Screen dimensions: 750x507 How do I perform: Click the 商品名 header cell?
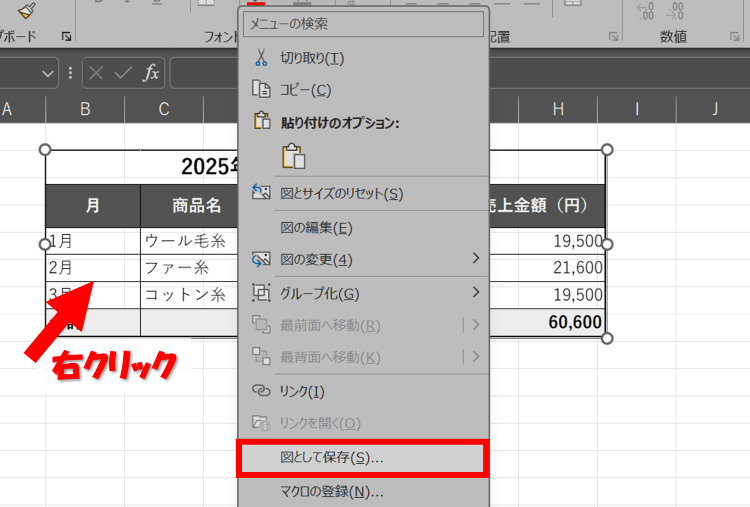tap(189, 206)
